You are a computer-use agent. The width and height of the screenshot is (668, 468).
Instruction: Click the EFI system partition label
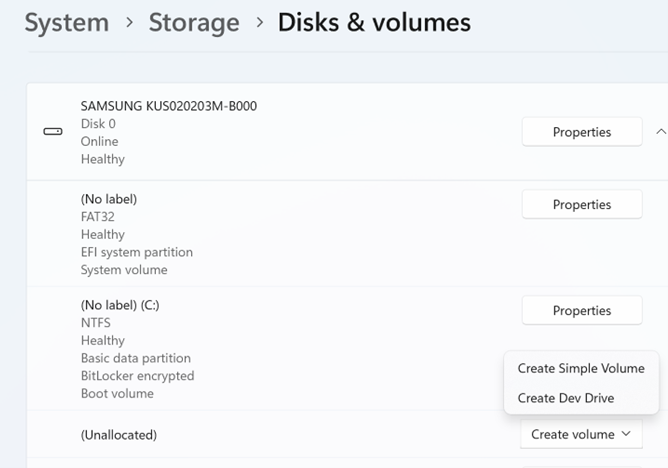coord(137,252)
